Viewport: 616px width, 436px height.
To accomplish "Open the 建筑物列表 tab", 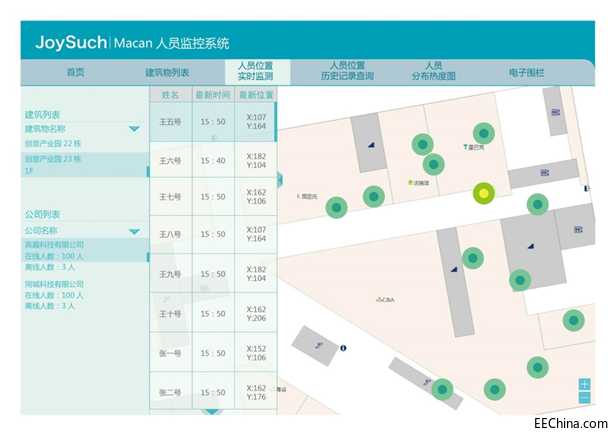I will [x=167, y=73].
